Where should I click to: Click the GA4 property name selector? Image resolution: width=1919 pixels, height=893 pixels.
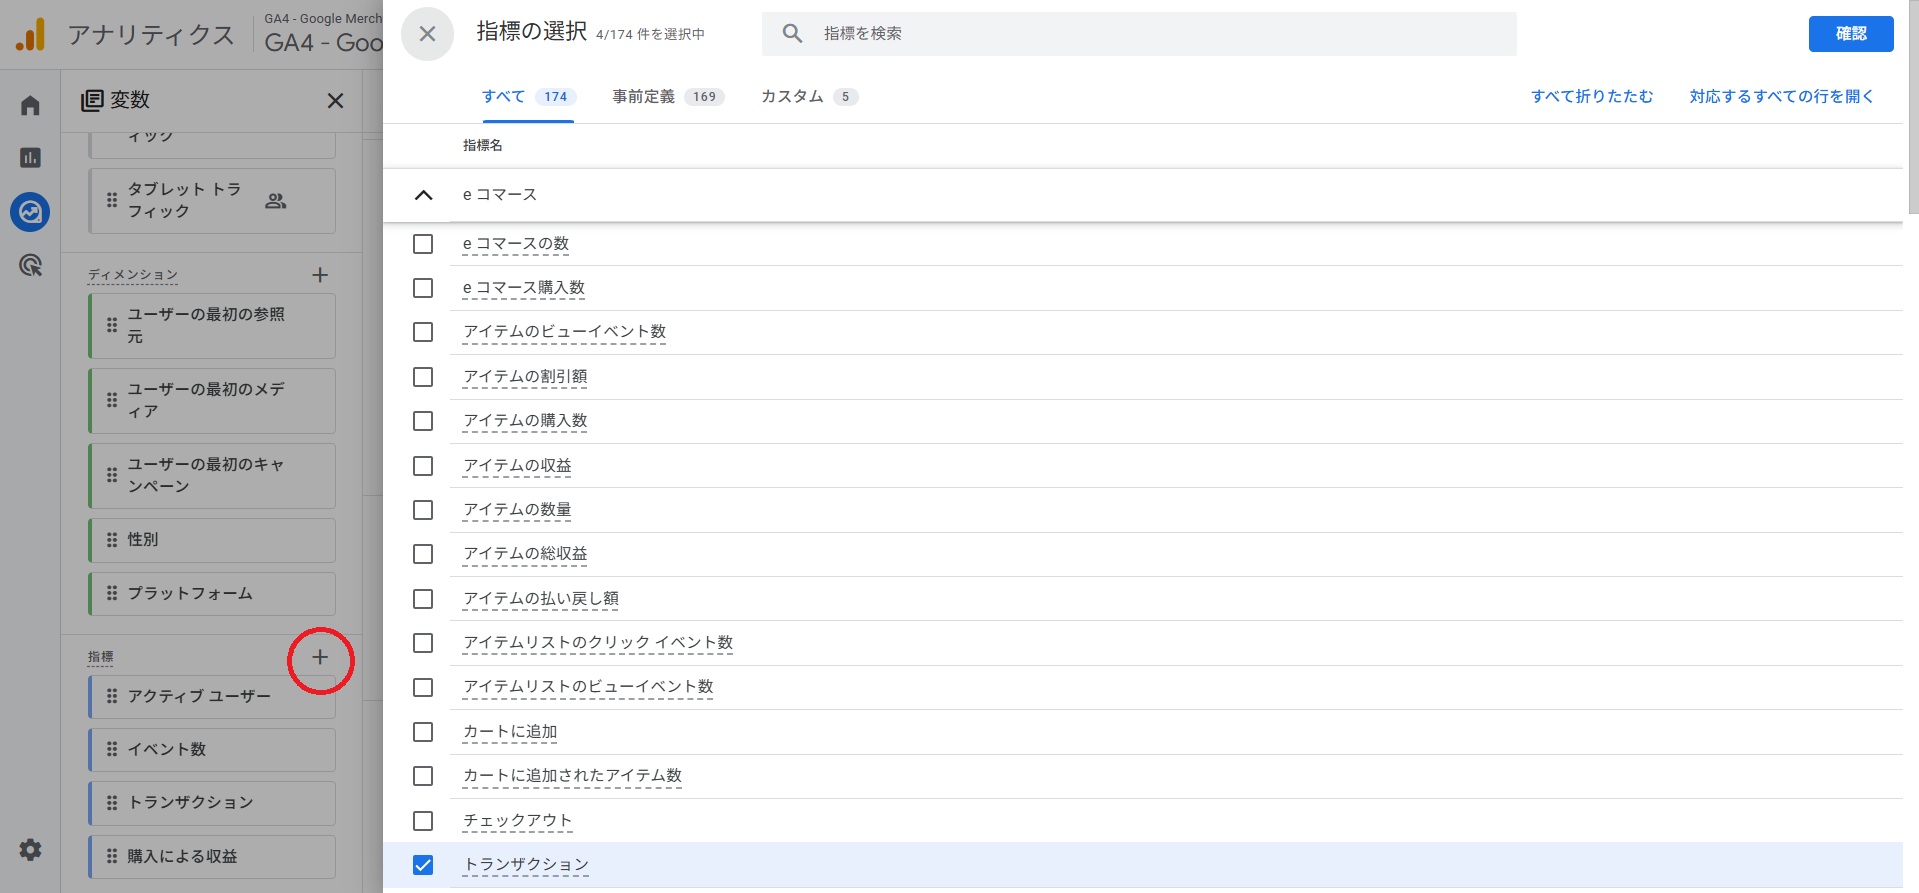(323, 34)
